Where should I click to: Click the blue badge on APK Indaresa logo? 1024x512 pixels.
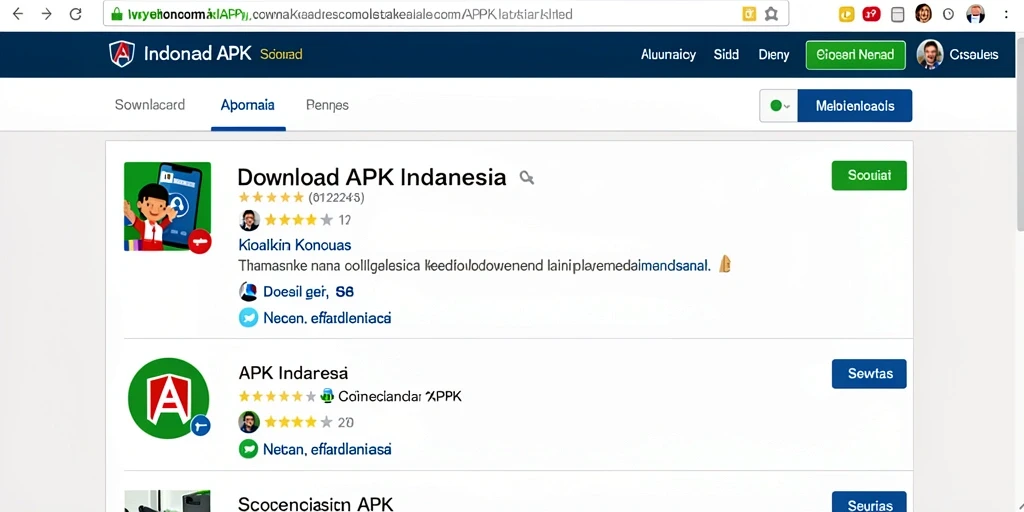click(200, 426)
